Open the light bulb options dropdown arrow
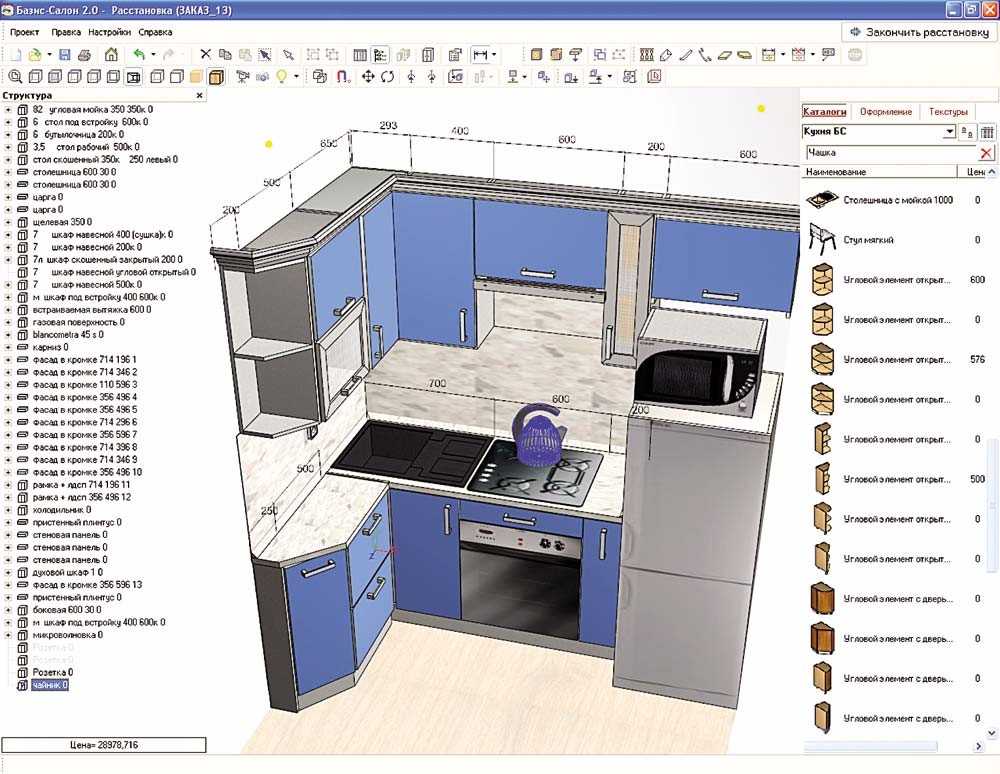Screen dimensions: 1000x774 296,77
